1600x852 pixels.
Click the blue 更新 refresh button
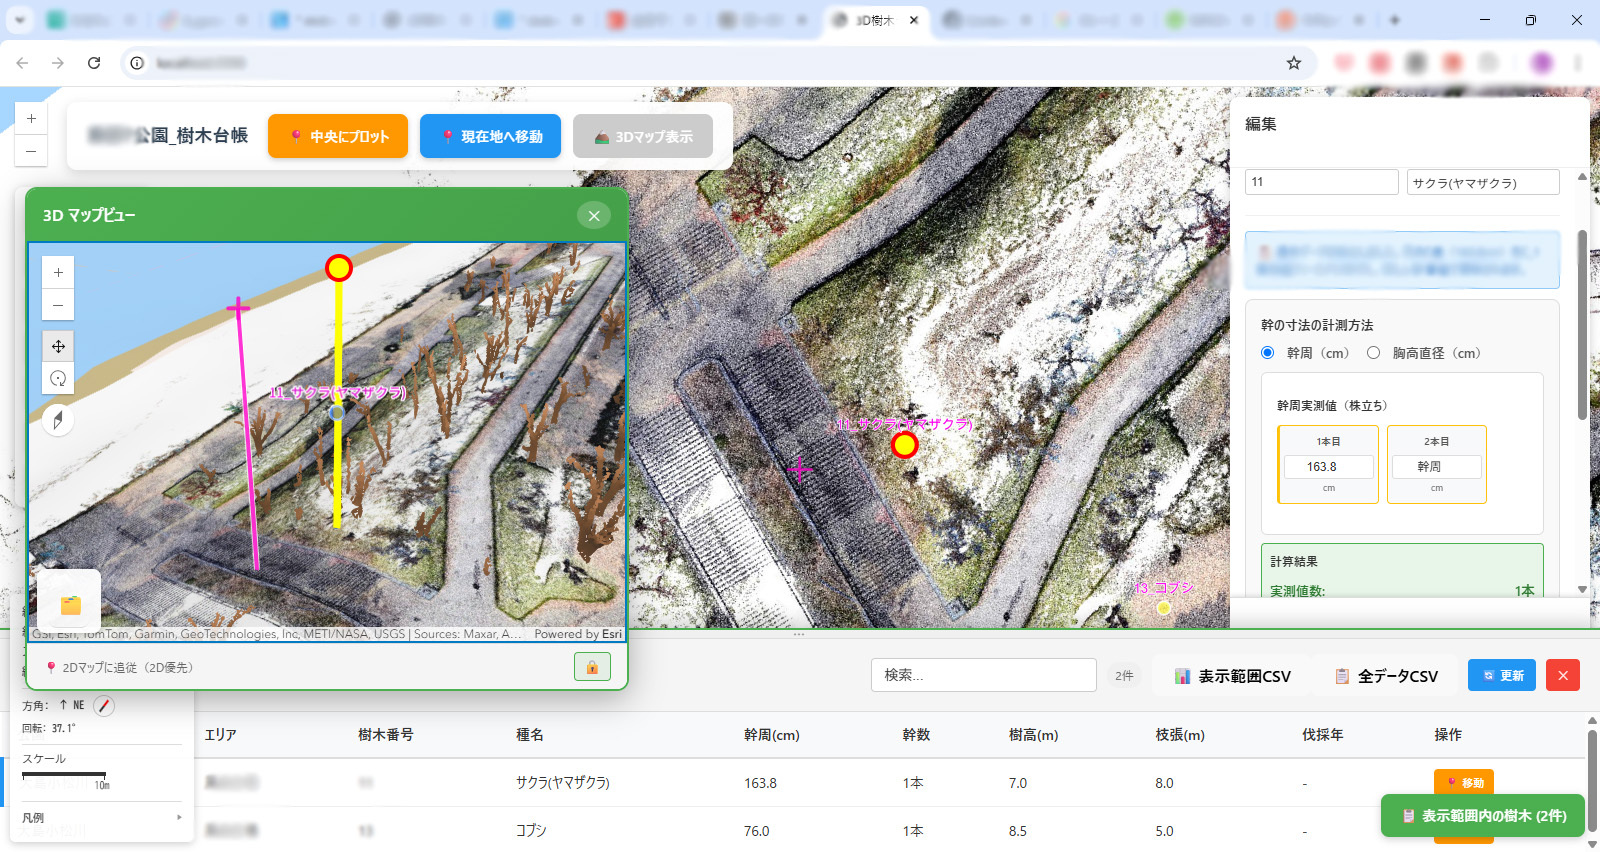point(1501,676)
